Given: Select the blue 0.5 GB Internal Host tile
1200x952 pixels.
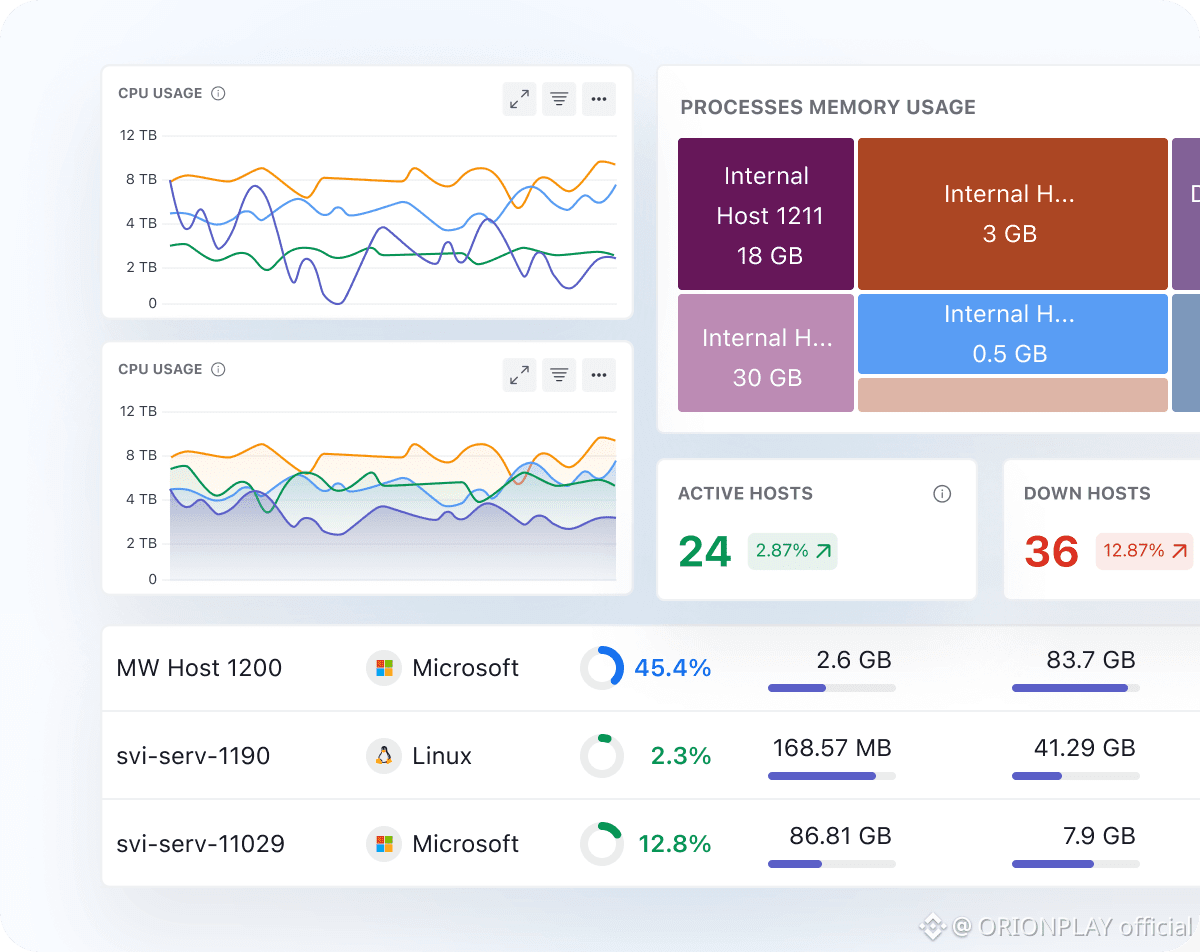Looking at the screenshot, I should tap(1013, 334).
